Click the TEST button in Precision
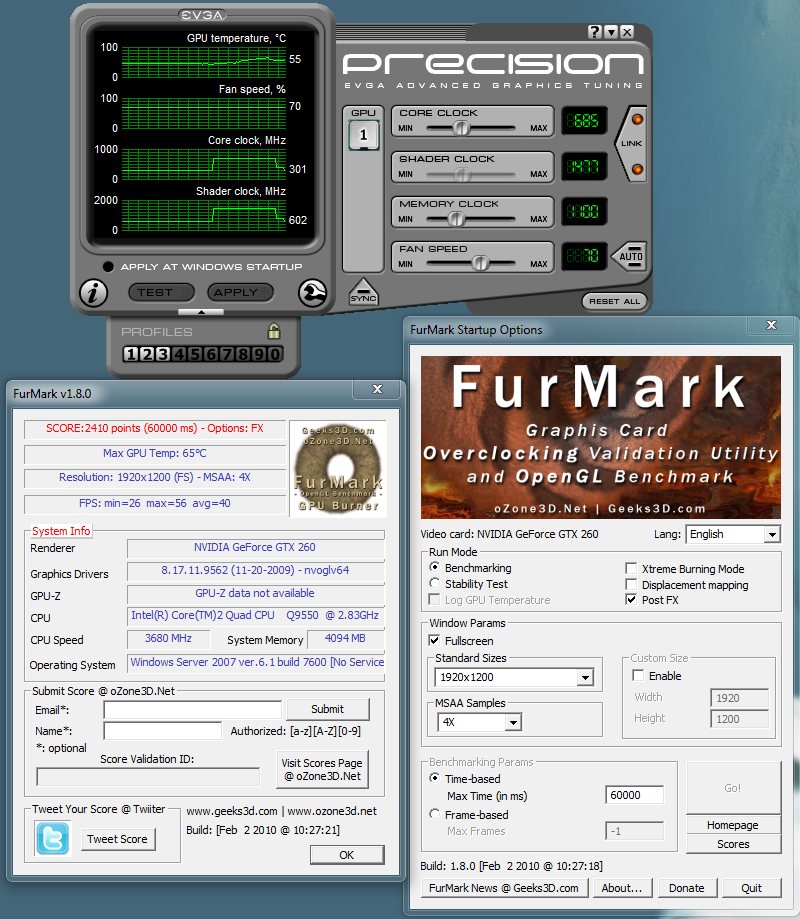Viewport: 800px width, 919px height. (162, 292)
